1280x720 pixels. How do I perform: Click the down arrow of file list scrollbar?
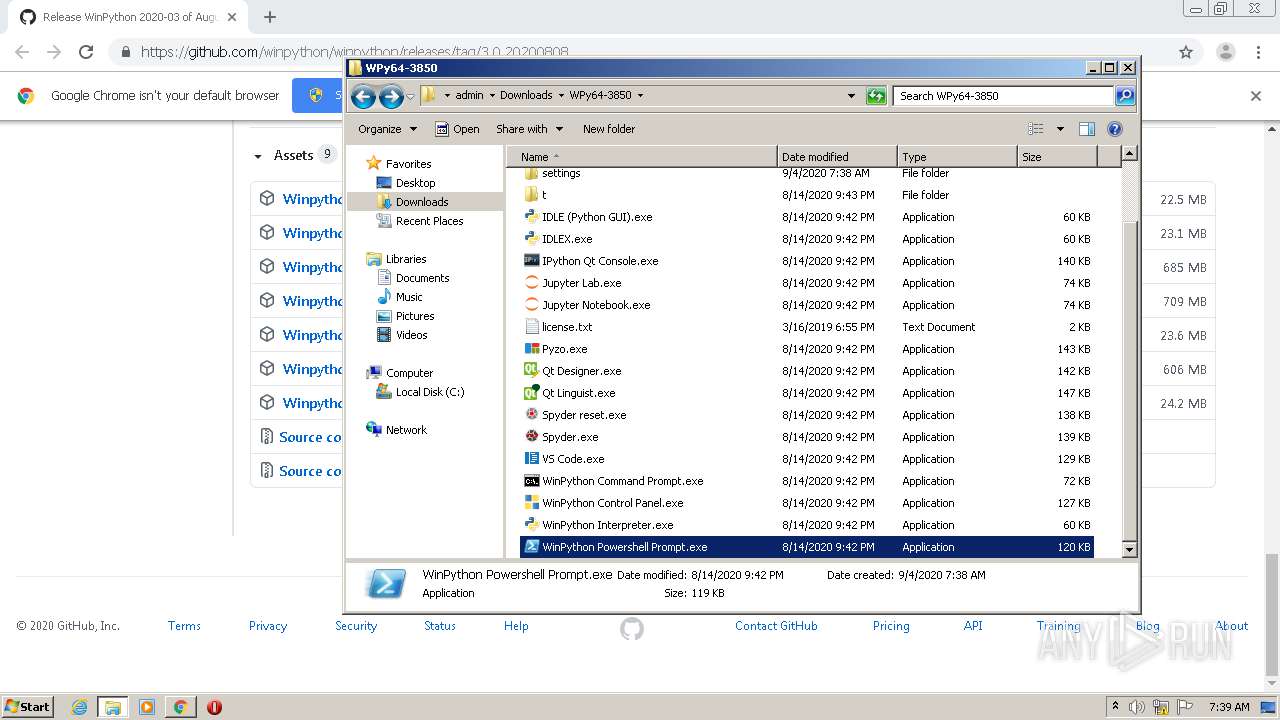pos(1129,549)
